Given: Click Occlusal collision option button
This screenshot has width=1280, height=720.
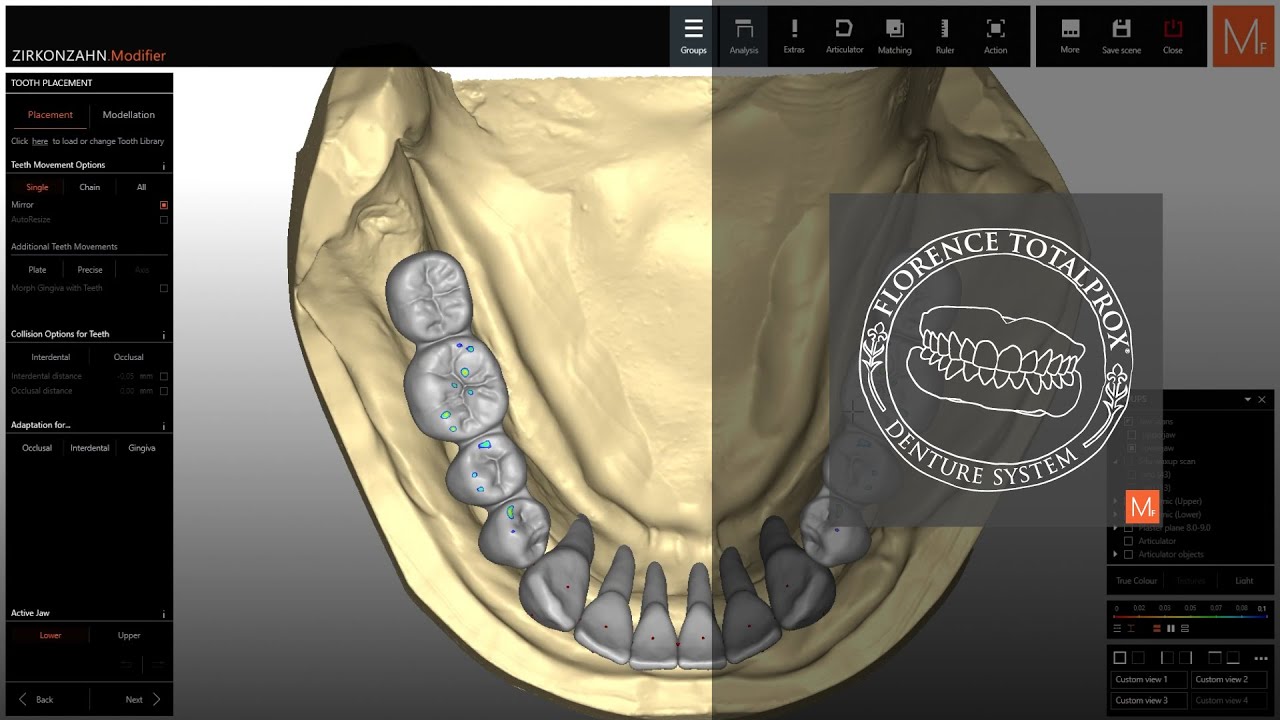Looking at the screenshot, I should (x=129, y=357).
